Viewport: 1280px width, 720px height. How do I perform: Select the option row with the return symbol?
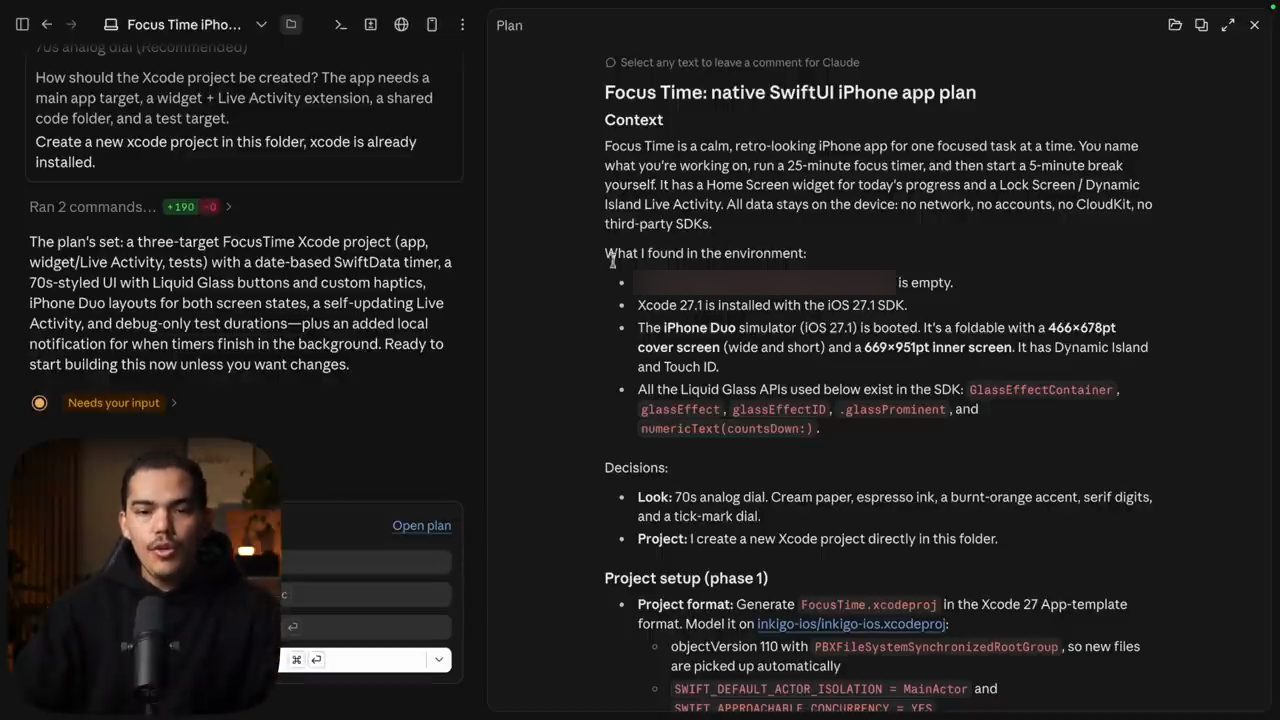pyautogui.click(x=366, y=627)
